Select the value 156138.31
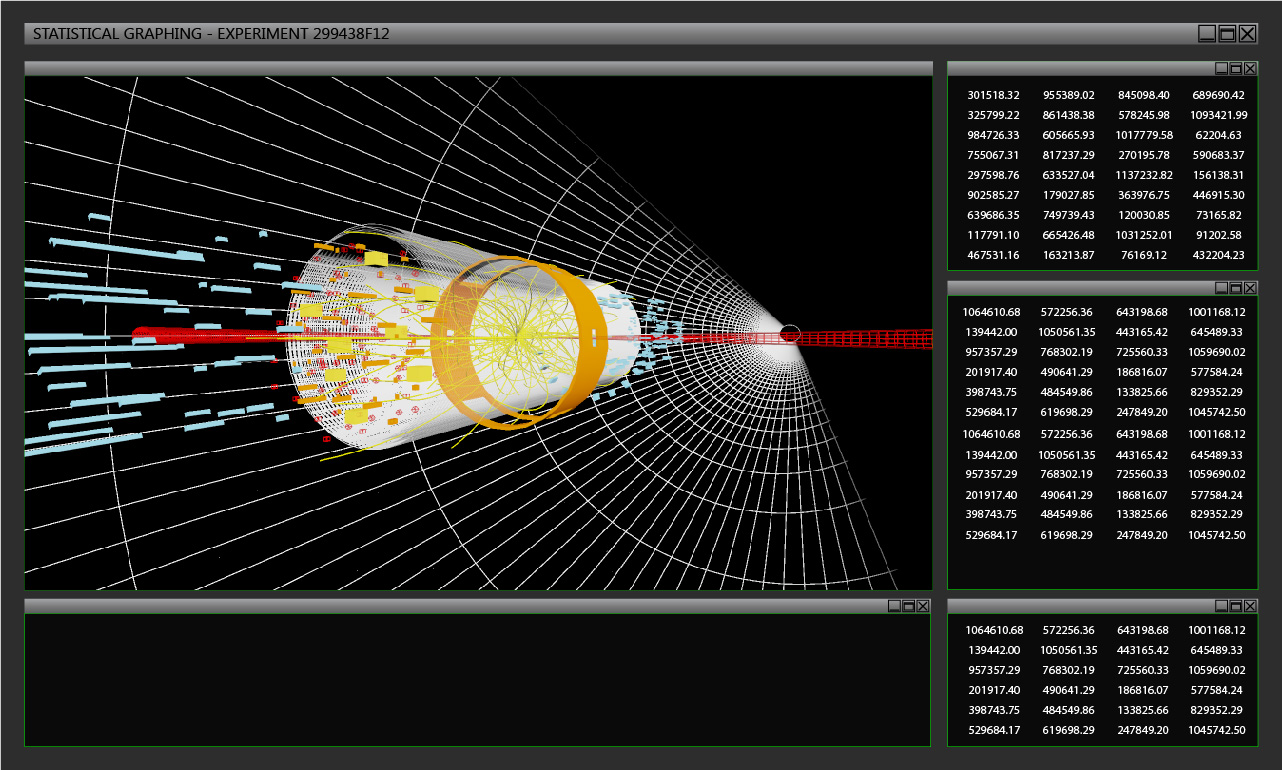1282x770 pixels. pyautogui.click(x=1219, y=175)
